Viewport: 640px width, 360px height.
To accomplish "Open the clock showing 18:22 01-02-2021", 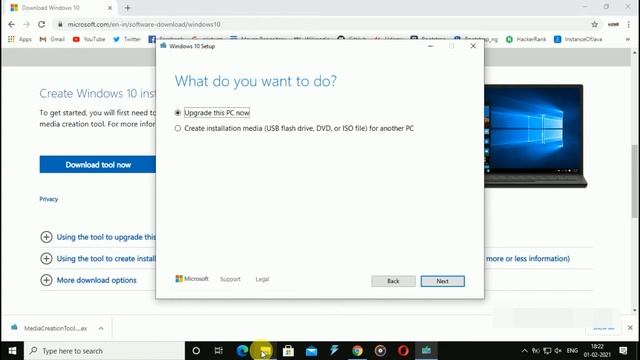I will point(597,351).
